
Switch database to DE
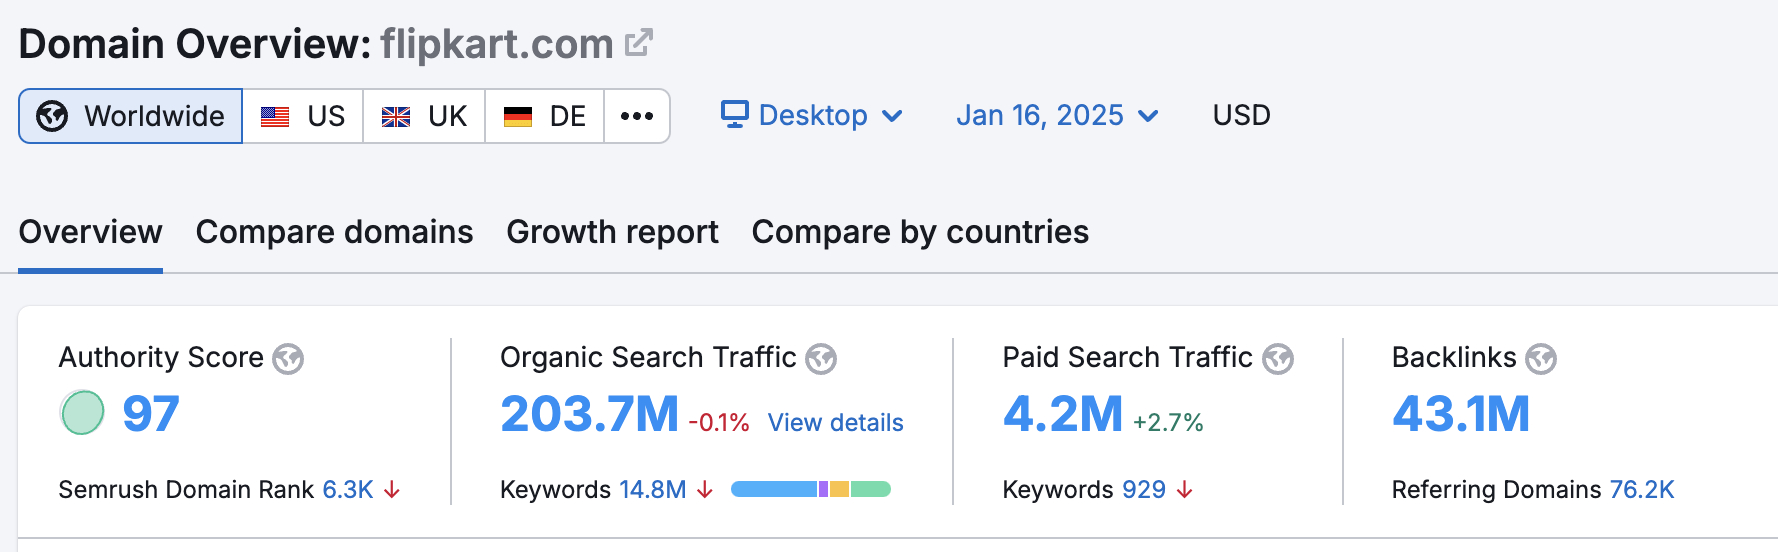(545, 116)
